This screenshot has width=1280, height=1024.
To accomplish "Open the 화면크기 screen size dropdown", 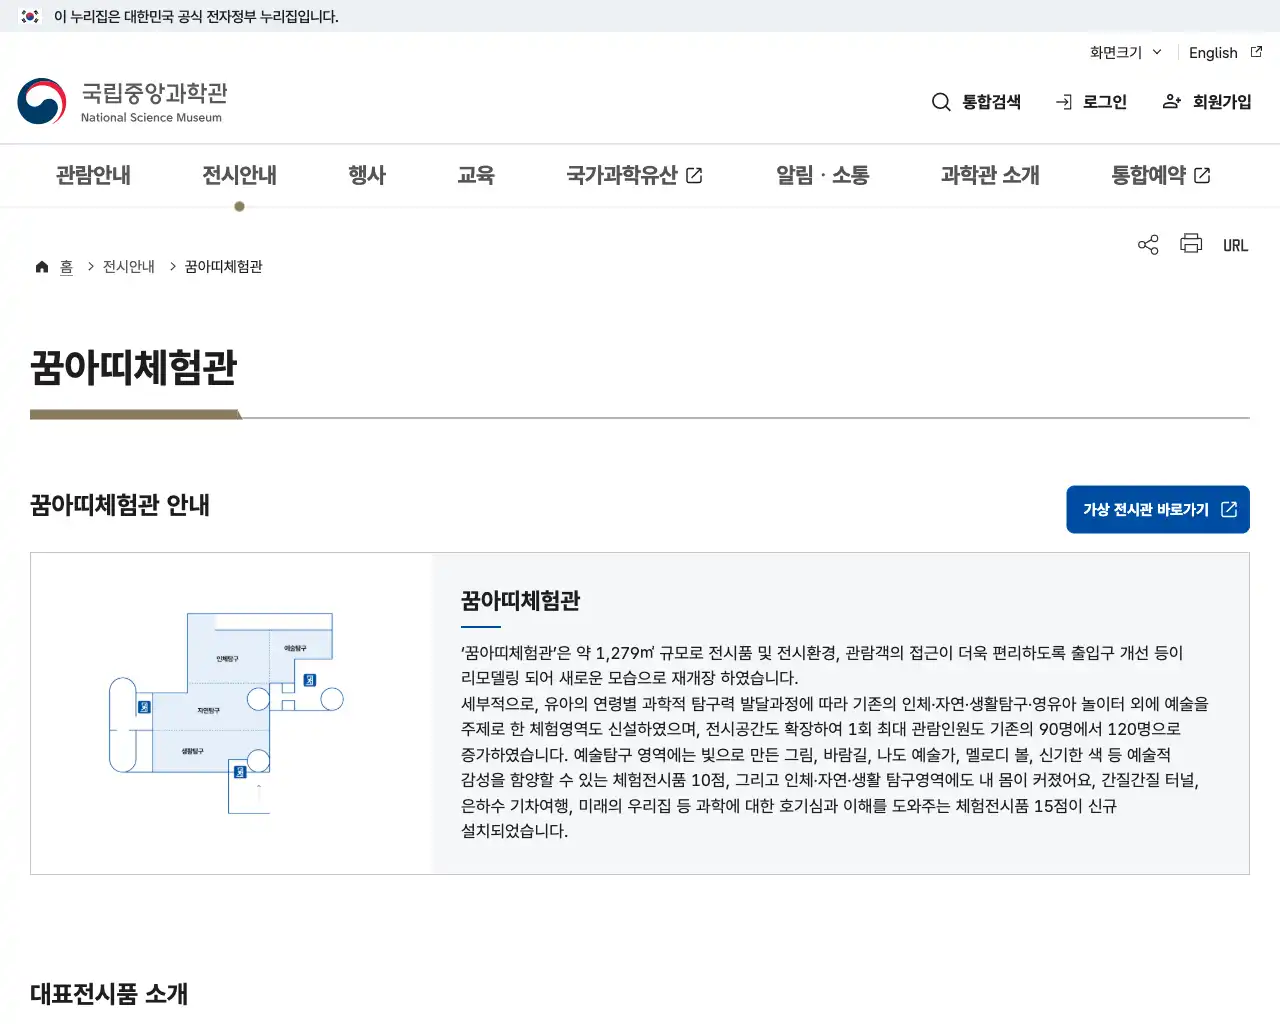I will 1124,52.
